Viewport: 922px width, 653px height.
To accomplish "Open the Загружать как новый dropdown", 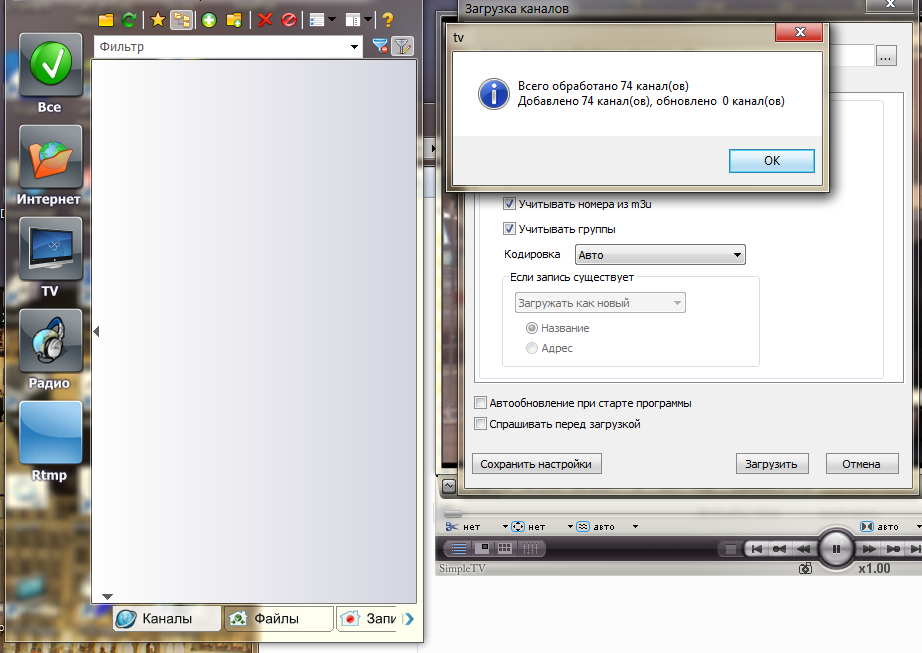I will point(600,303).
